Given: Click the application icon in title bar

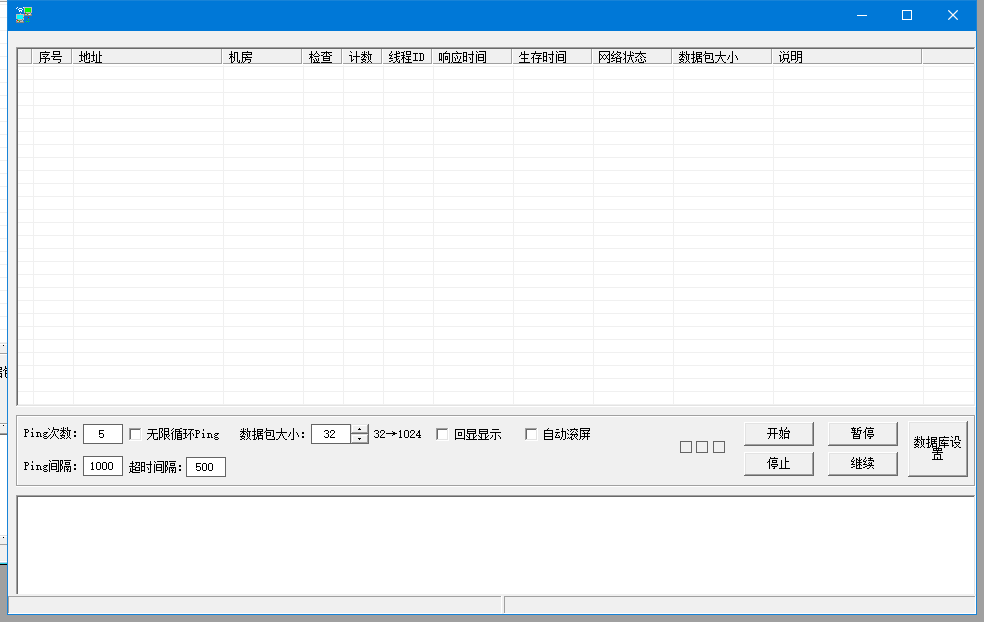Looking at the screenshot, I should click(24, 14).
